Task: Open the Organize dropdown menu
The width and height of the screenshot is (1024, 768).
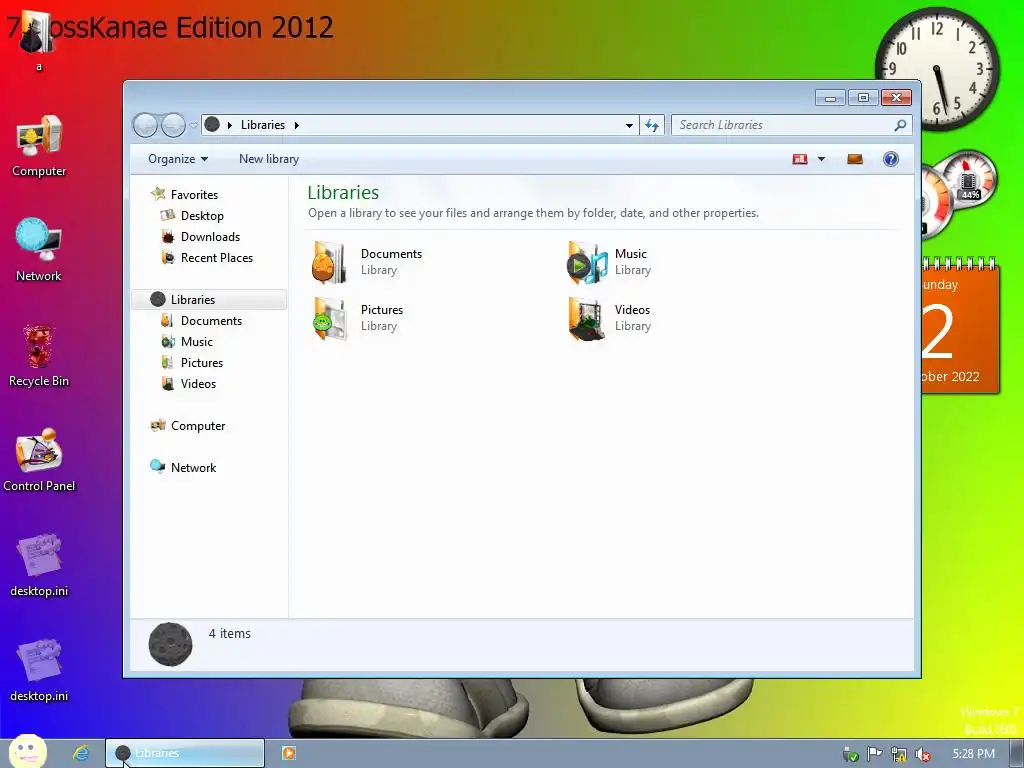Action: coord(178,159)
